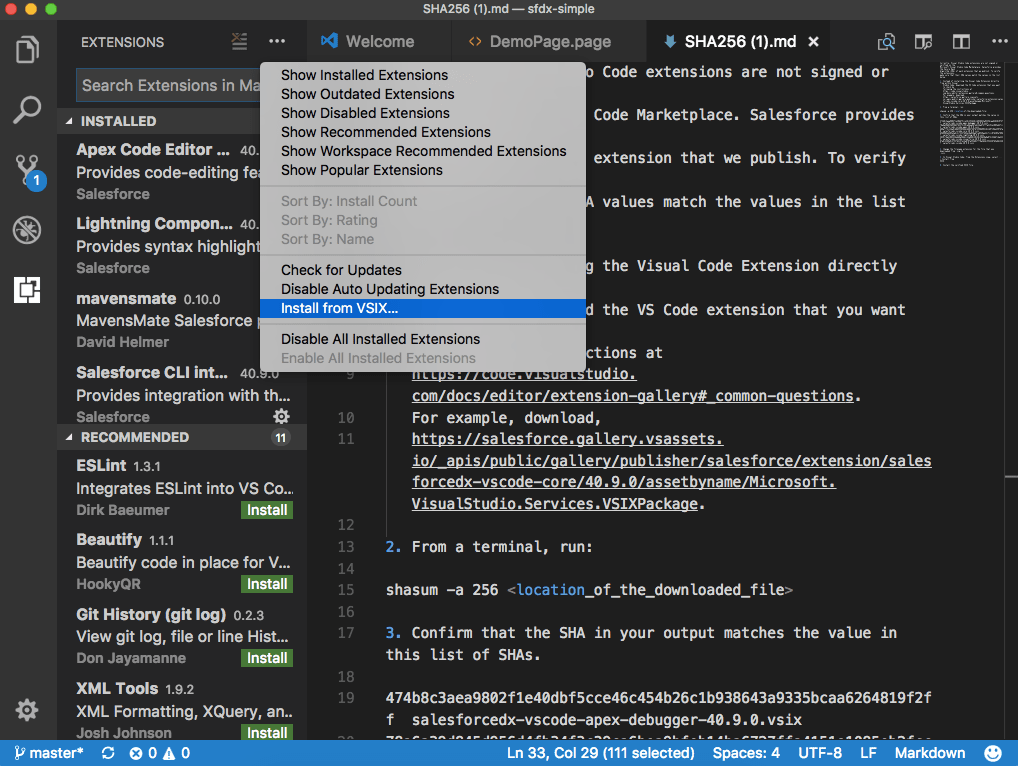Install the XML Tools extension

click(267, 732)
